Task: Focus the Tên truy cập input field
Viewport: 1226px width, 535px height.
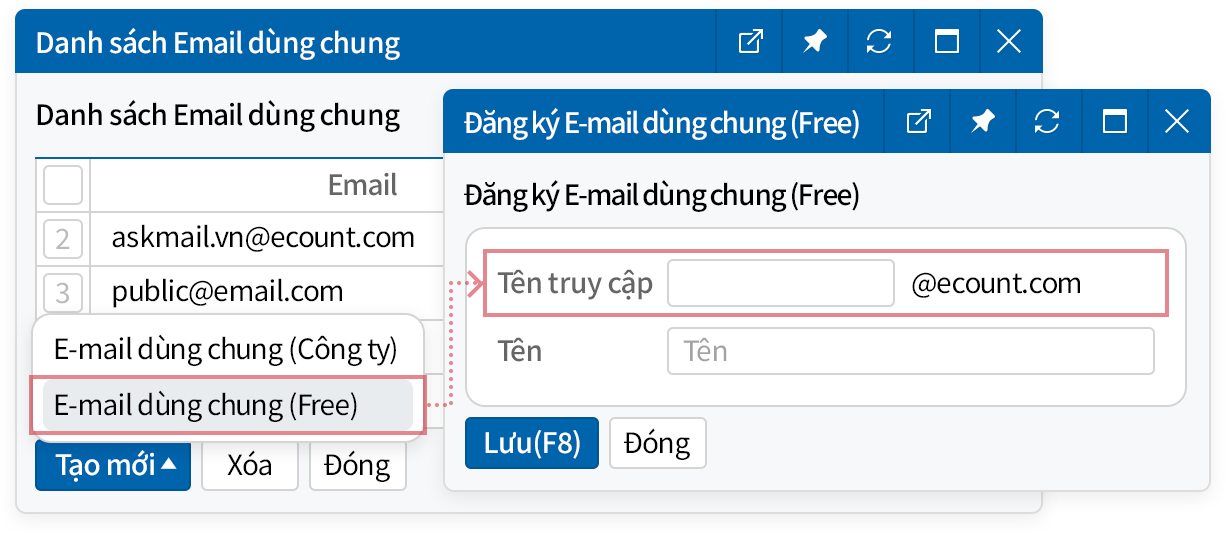Action: coord(780,283)
